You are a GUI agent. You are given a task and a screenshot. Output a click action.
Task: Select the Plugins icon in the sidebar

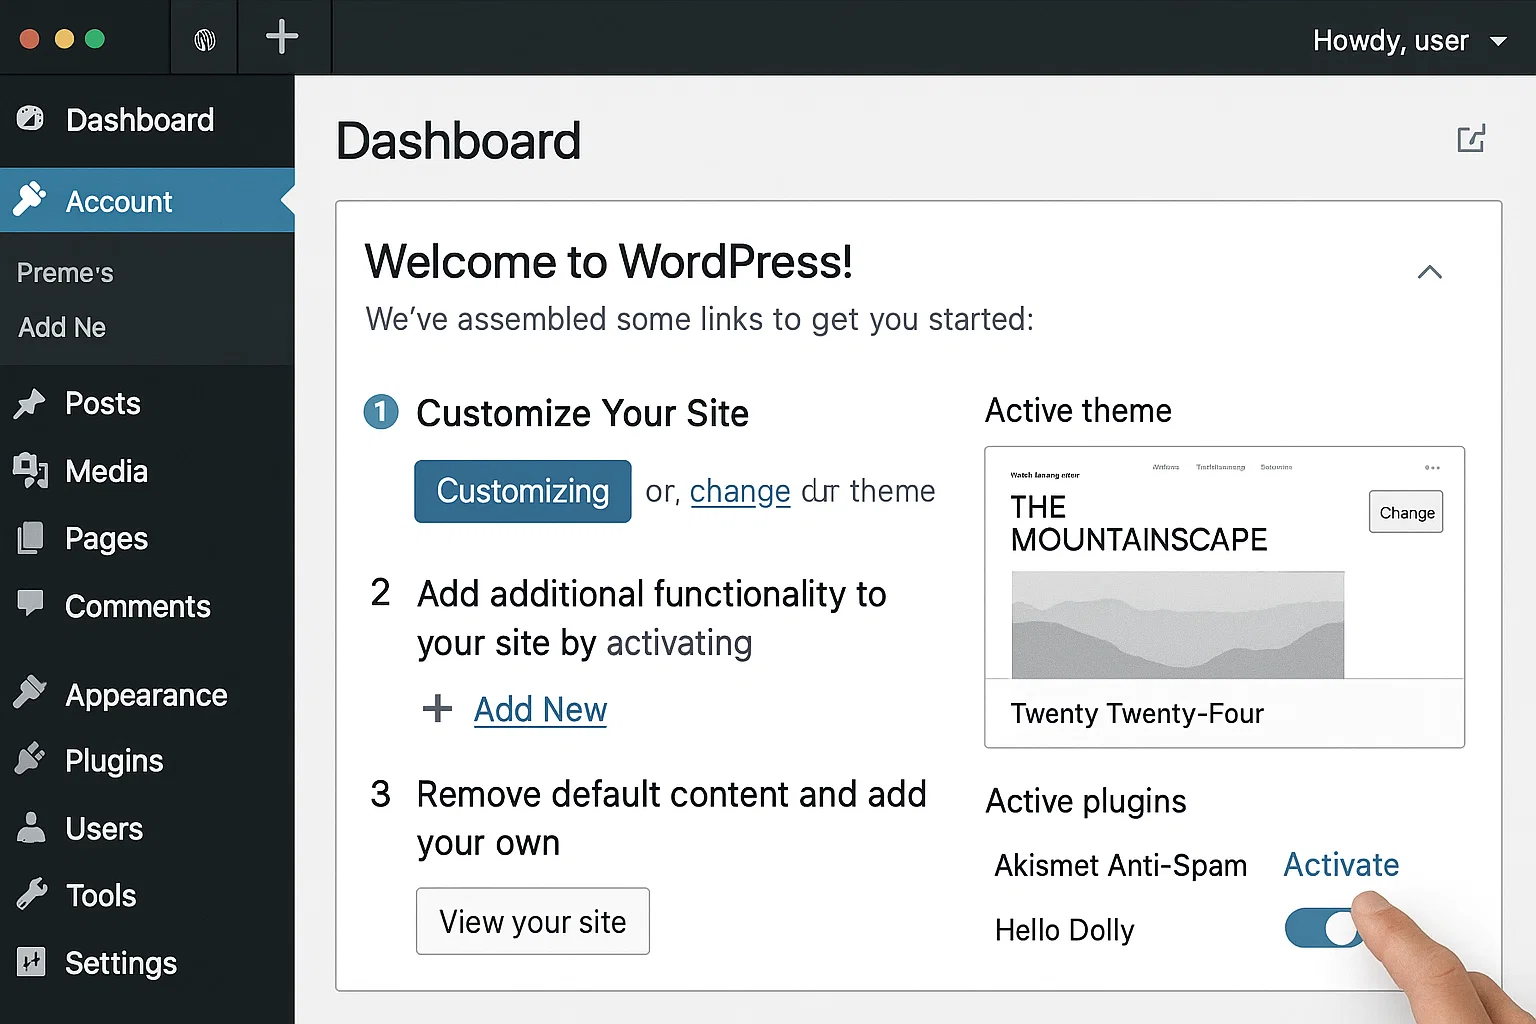tap(30, 760)
